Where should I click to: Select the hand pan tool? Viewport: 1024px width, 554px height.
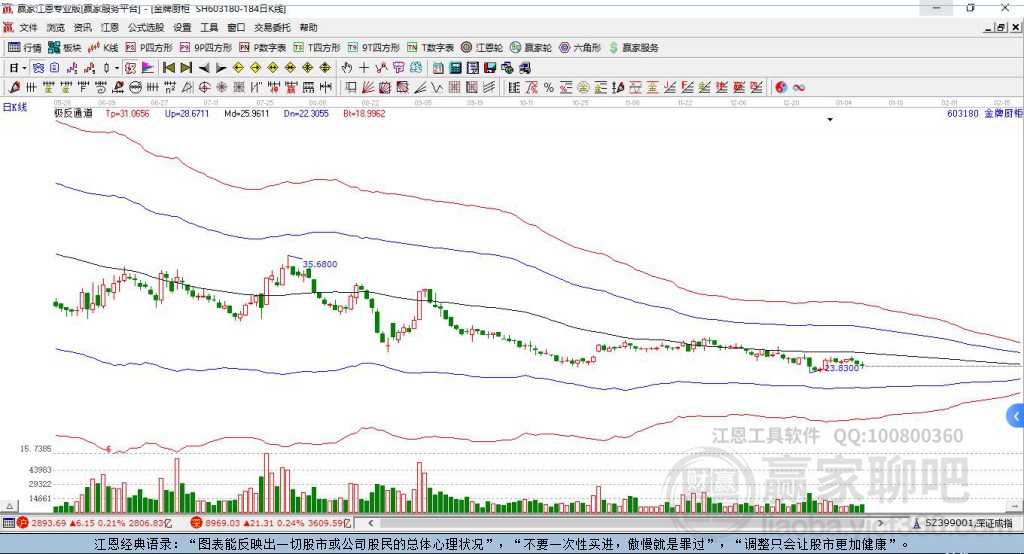(x=347, y=68)
